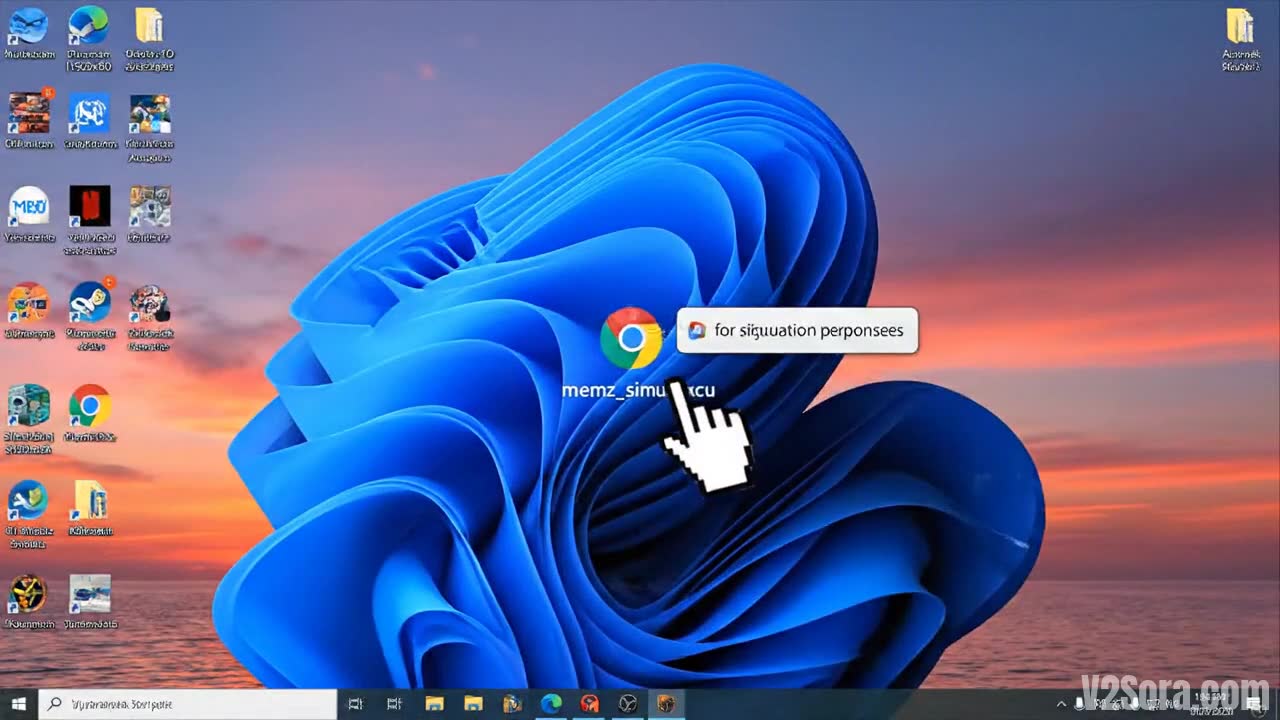Image resolution: width=1280 pixels, height=720 pixels.
Task: Open the yellow folder in top-left icon row
Action: pos(149,26)
